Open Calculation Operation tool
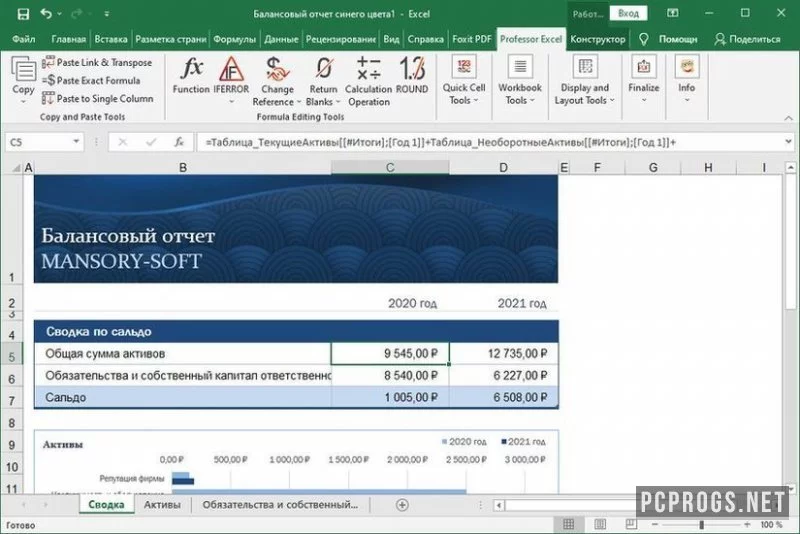Screen dimensions: 800x534 click(368, 82)
